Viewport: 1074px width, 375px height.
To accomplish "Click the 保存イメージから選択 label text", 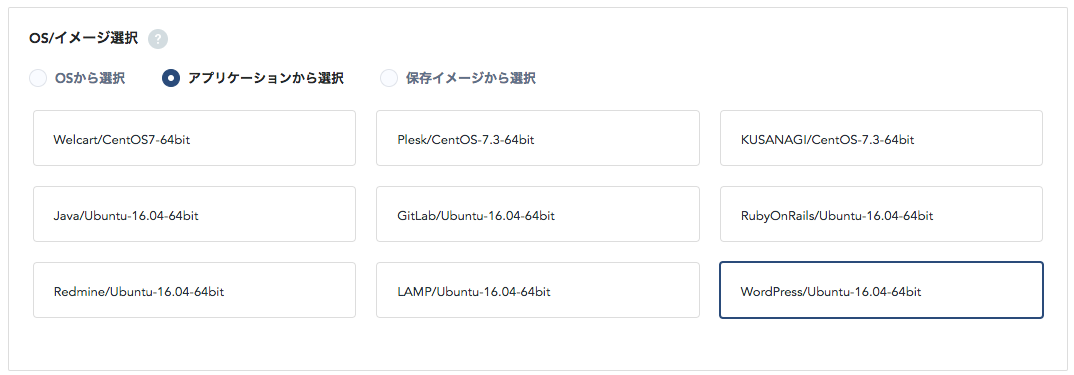I will (x=471, y=78).
